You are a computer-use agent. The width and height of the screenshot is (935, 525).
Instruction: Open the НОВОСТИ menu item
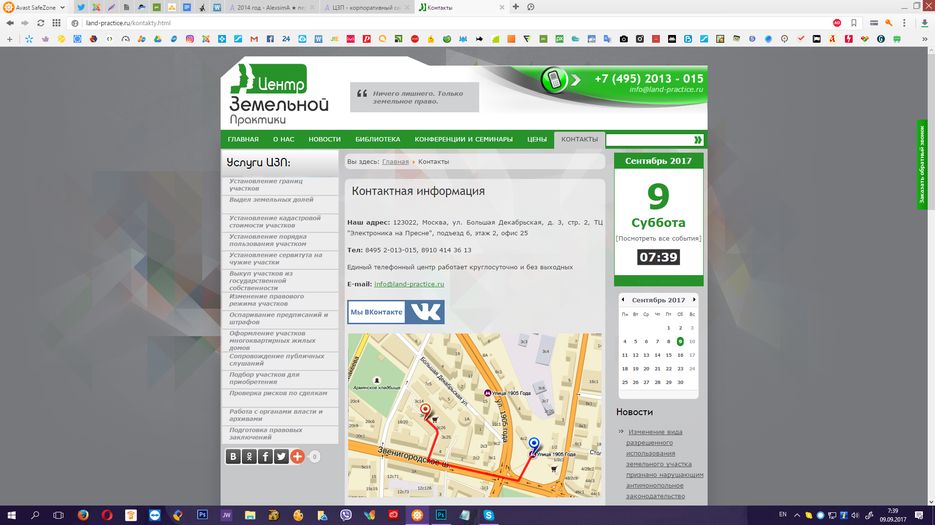[324, 139]
